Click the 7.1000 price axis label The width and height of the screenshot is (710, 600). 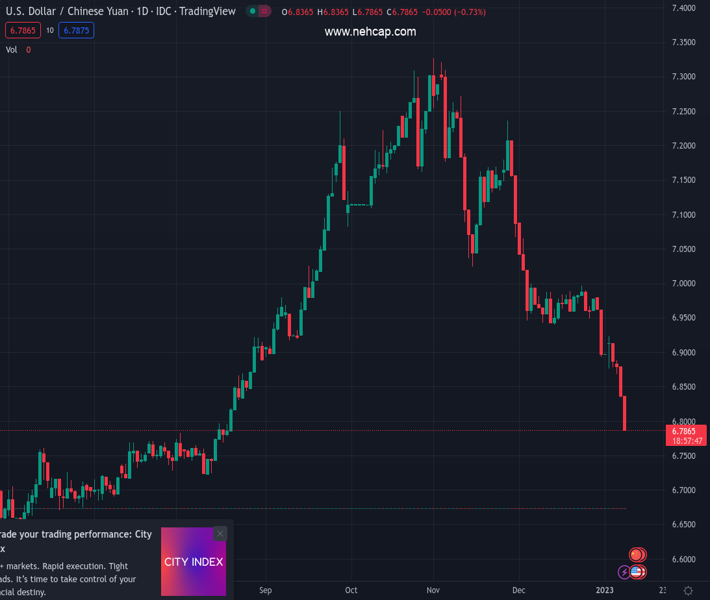pos(684,215)
